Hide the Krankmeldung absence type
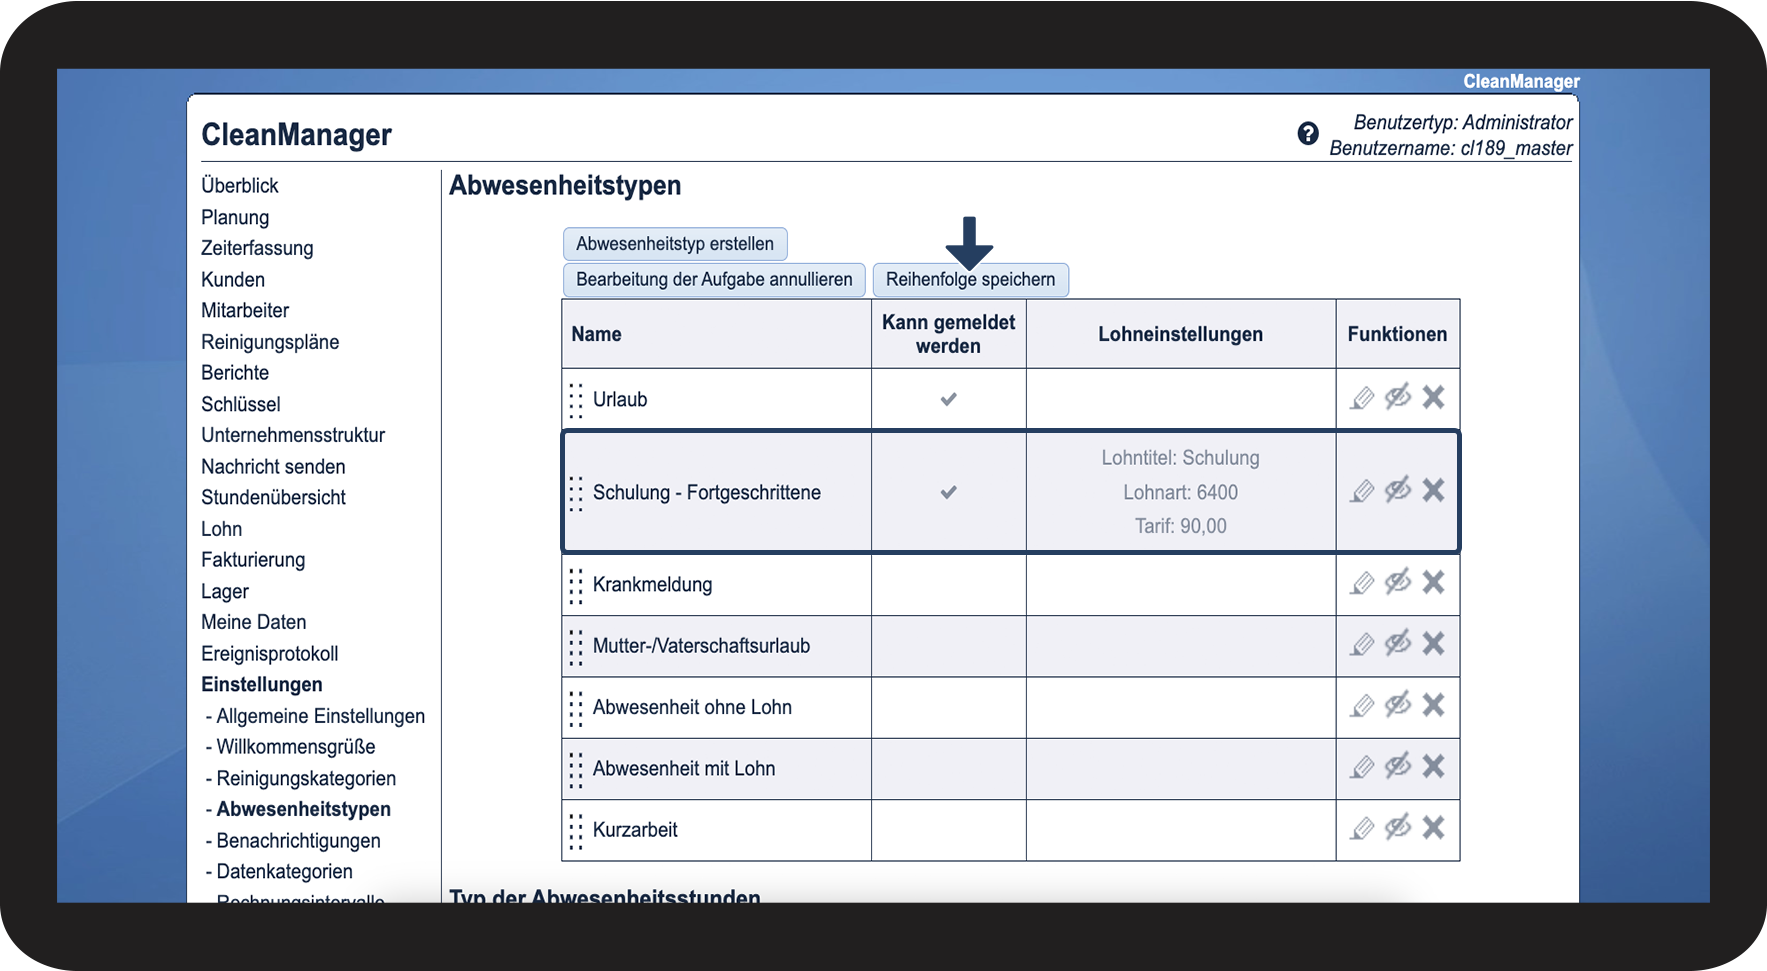The image size is (1767, 971). point(1398,581)
